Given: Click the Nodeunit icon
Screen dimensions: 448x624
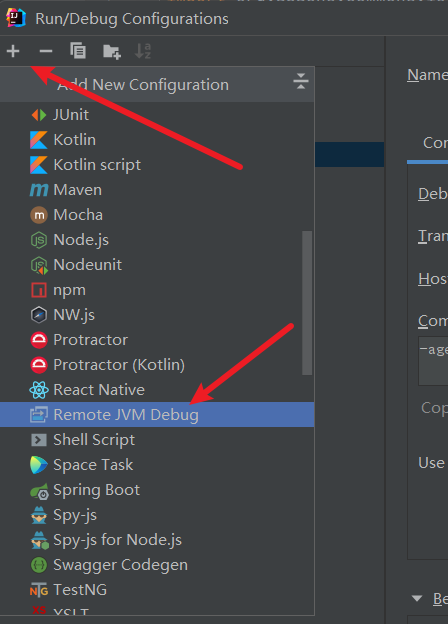Looking at the screenshot, I should coord(39,265).
